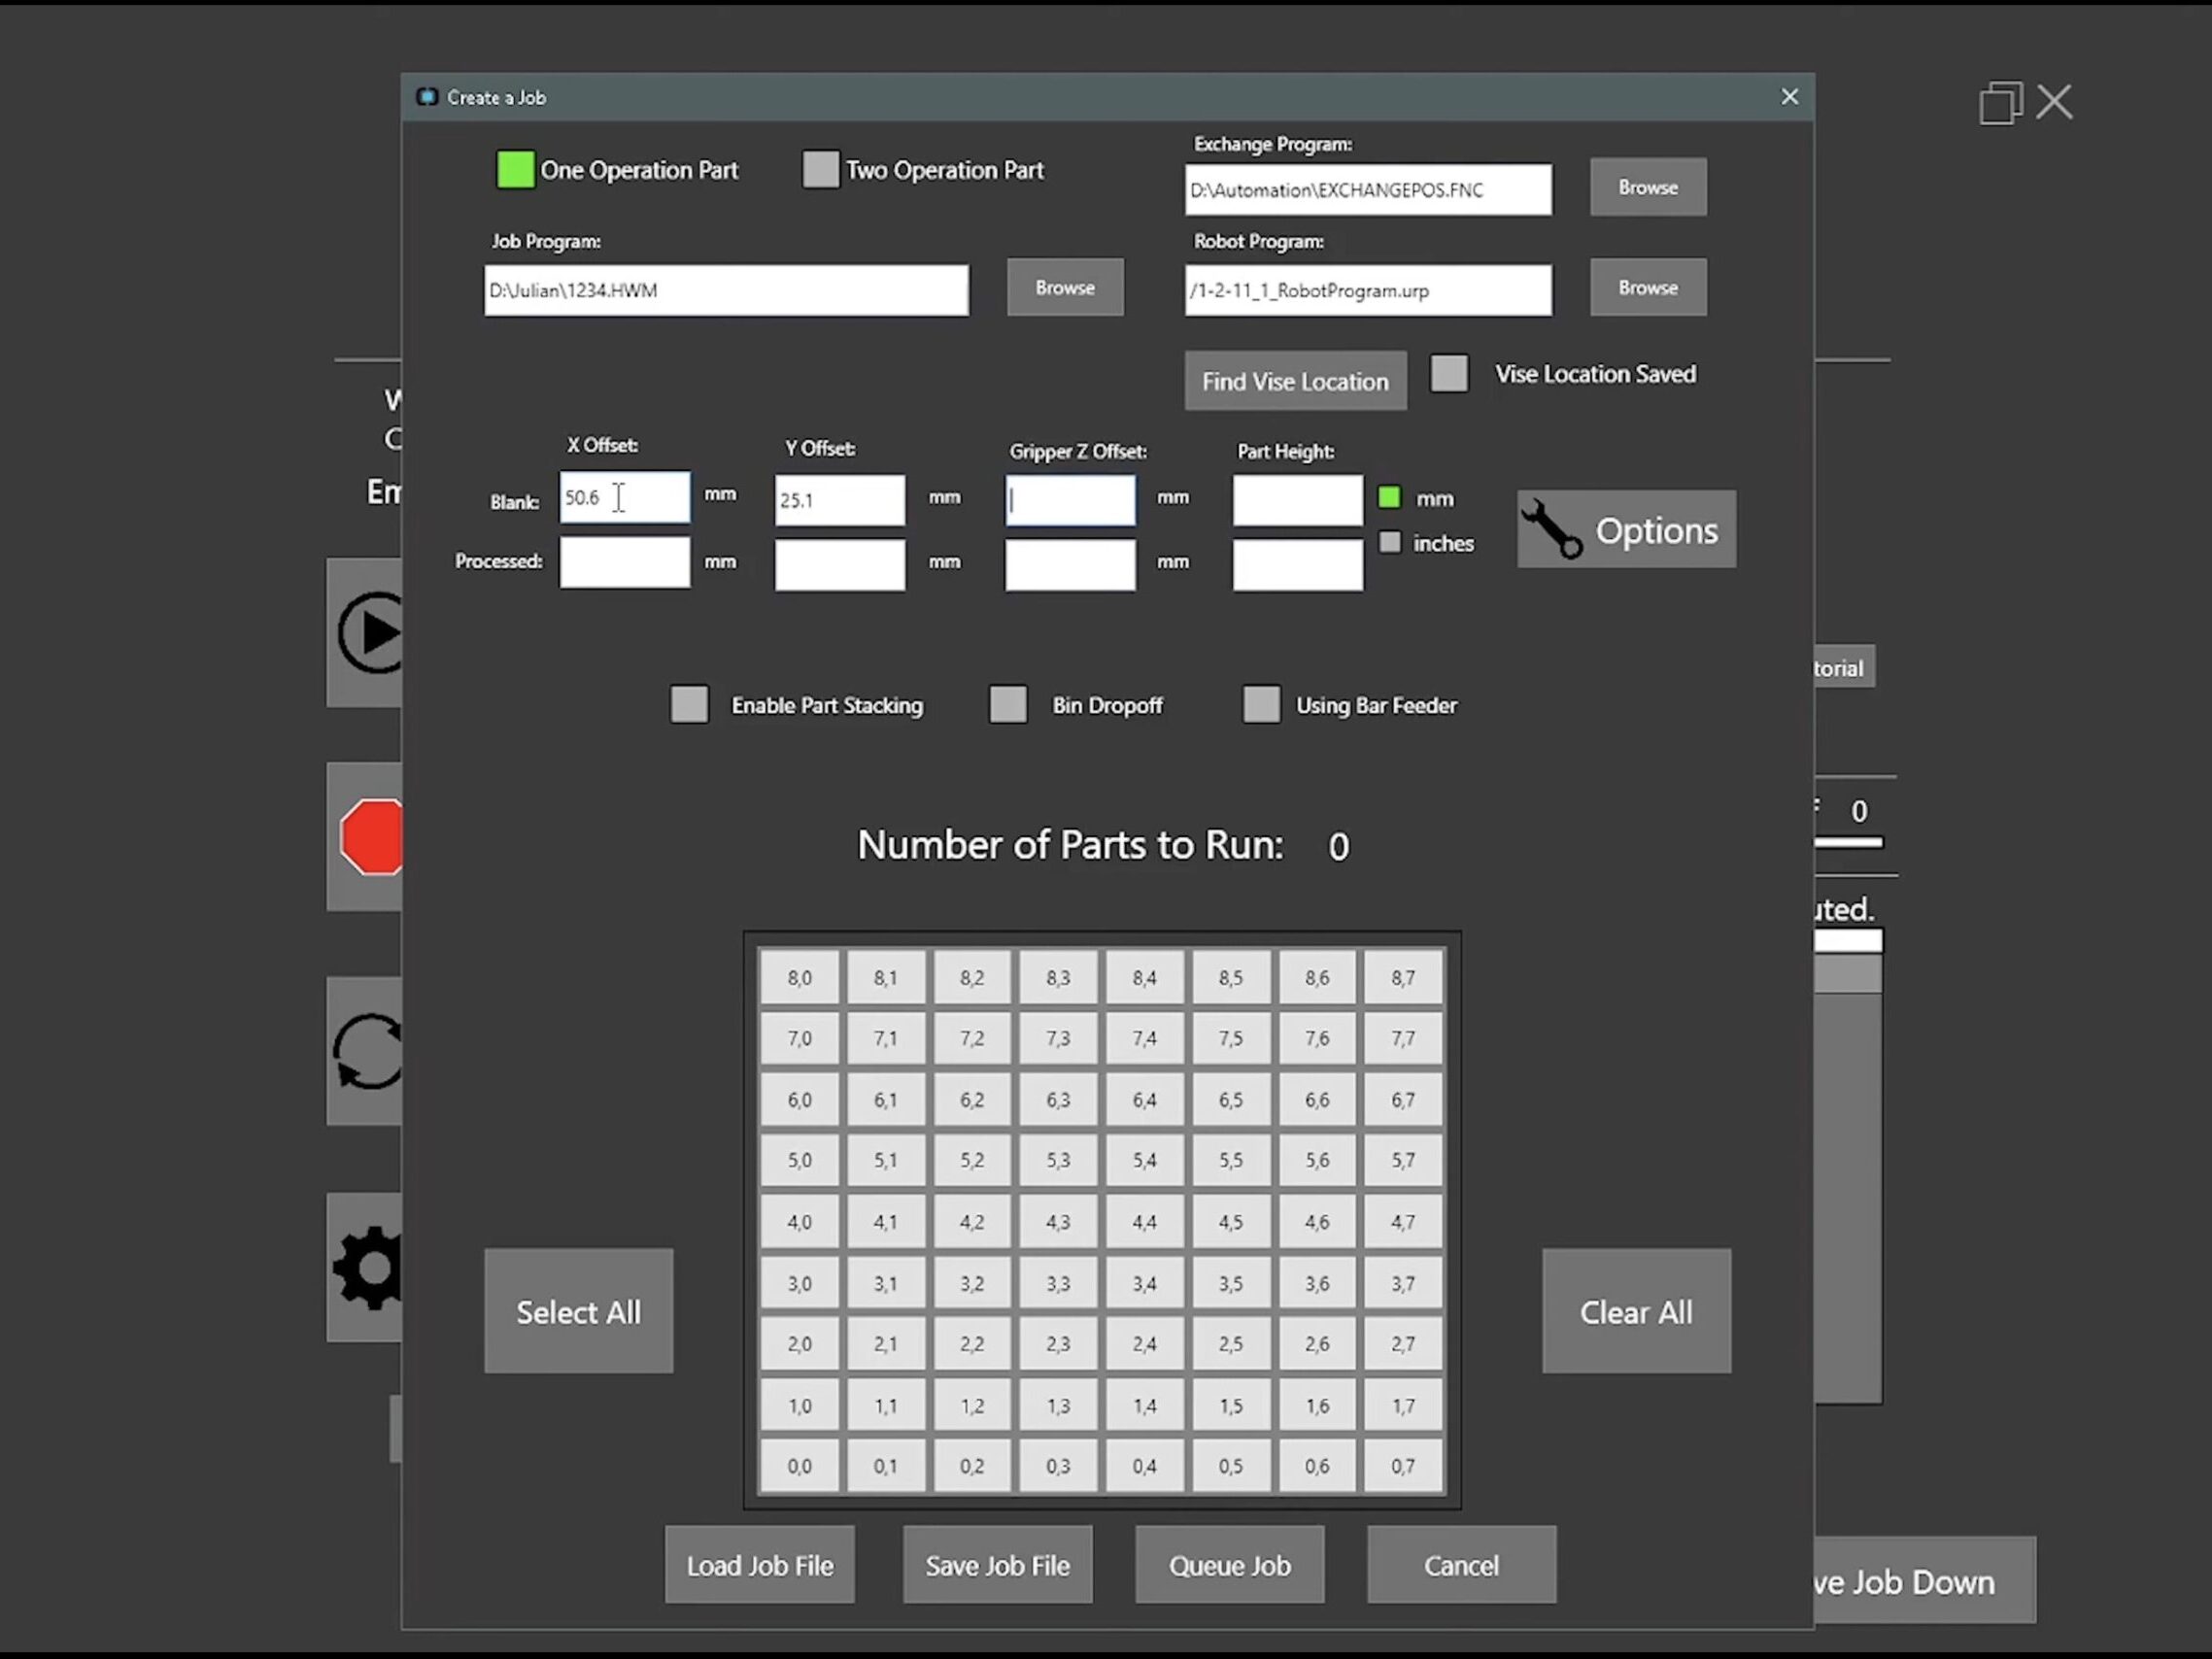Click the Select All button
This screenshot has height=1659, width=2212.
578,1311
